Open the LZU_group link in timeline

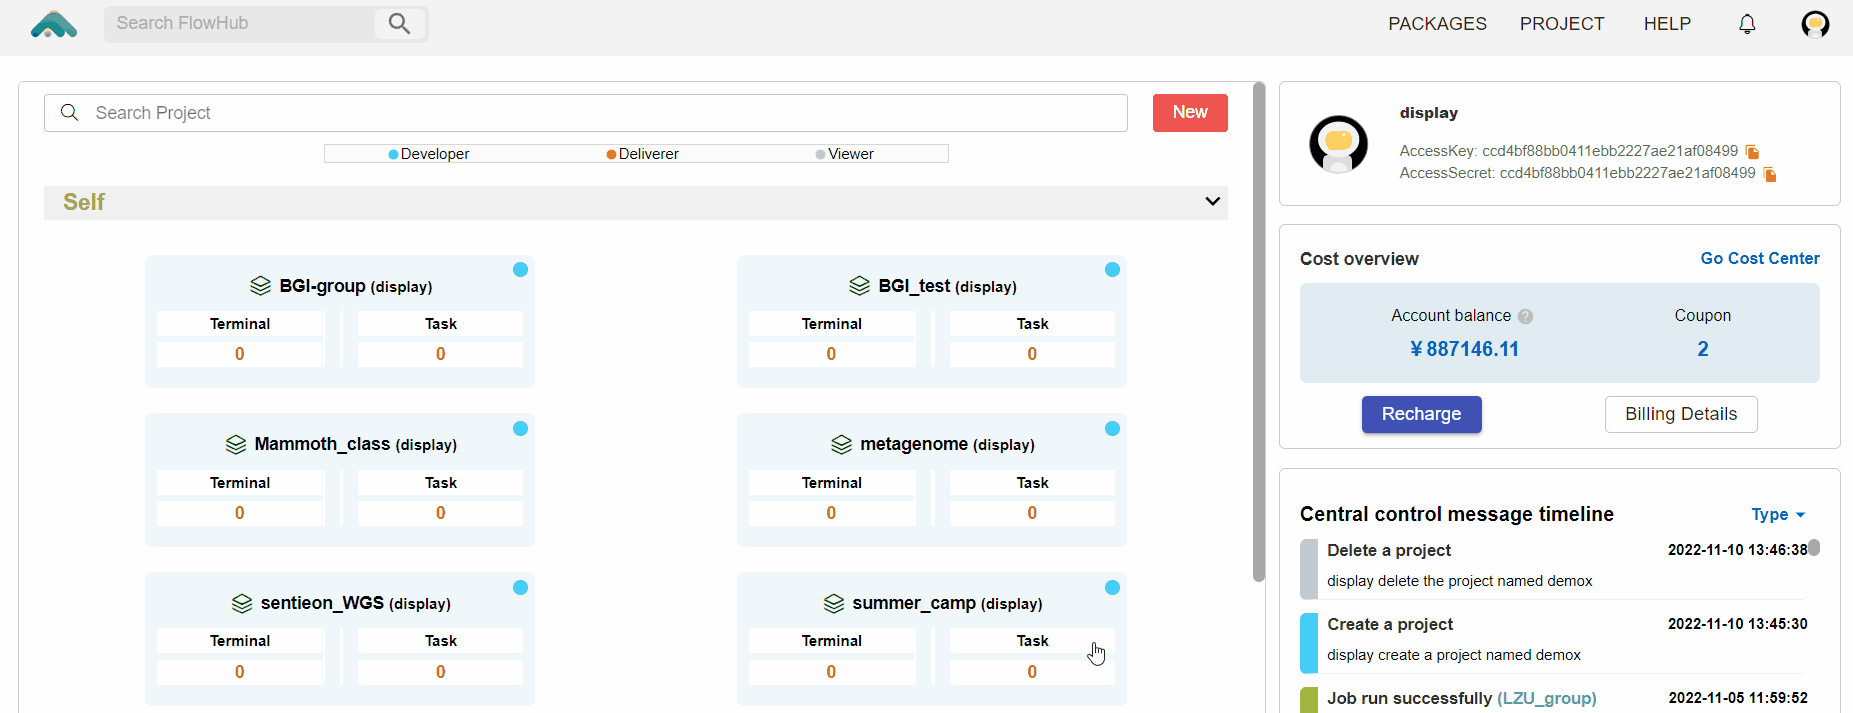pyautogui.click(x=1547, y=698)
